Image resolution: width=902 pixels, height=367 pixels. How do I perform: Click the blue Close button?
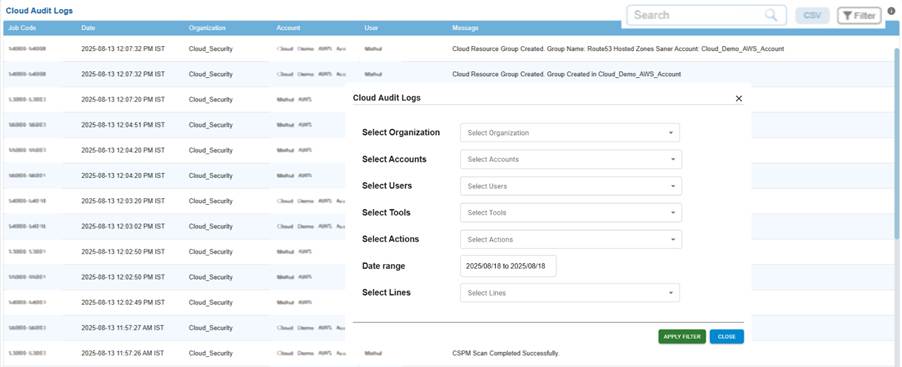727,337
